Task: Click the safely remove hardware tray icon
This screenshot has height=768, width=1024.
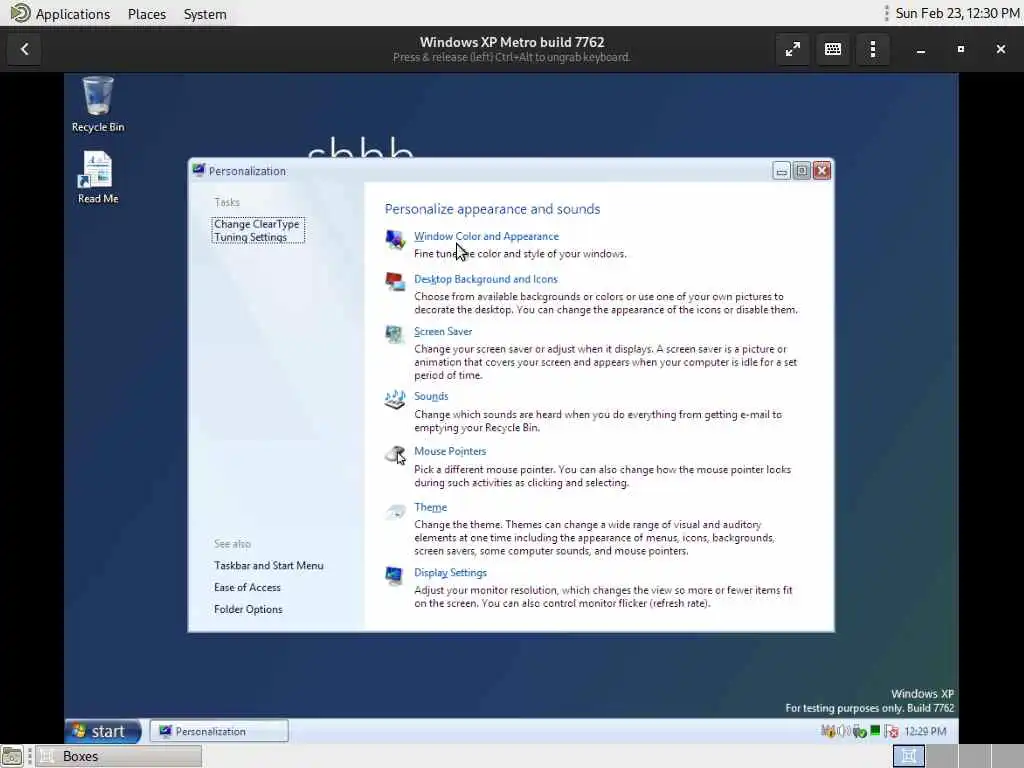Action: point(859,732)
